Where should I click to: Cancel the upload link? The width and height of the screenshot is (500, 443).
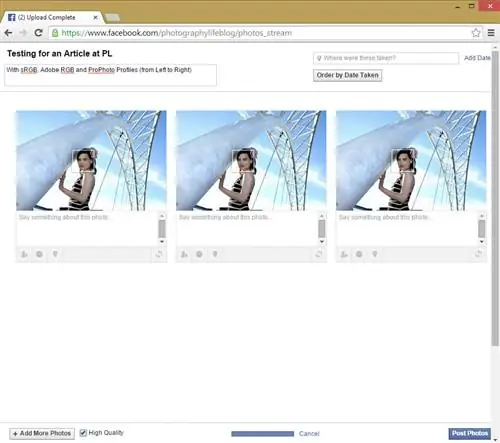click(x=309, y=433)
